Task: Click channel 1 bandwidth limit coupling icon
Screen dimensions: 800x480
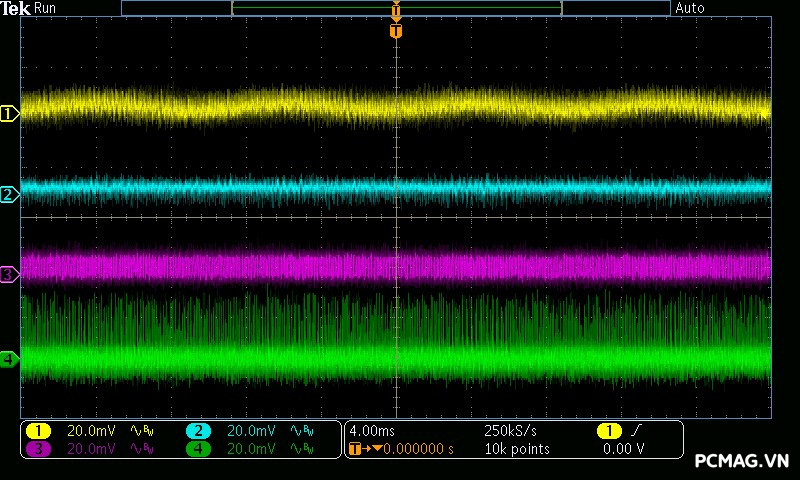Action: pyautogui.click(x=143, y=431)
